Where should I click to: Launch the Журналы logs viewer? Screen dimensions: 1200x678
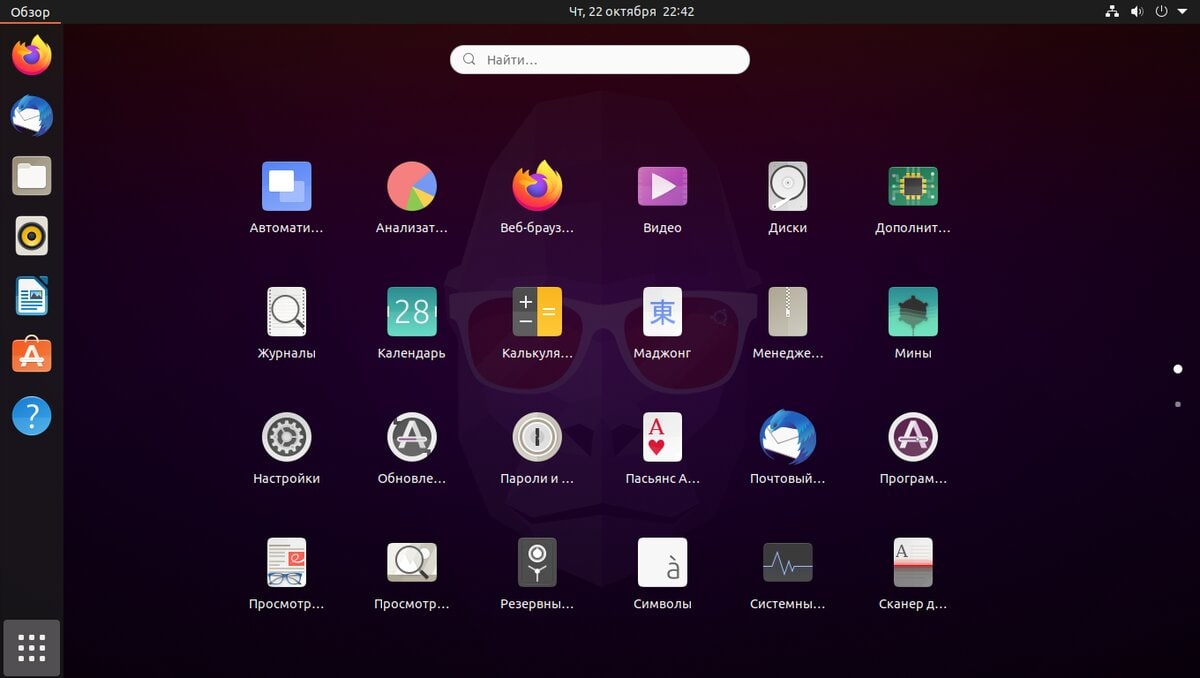[x=287, y=312]
